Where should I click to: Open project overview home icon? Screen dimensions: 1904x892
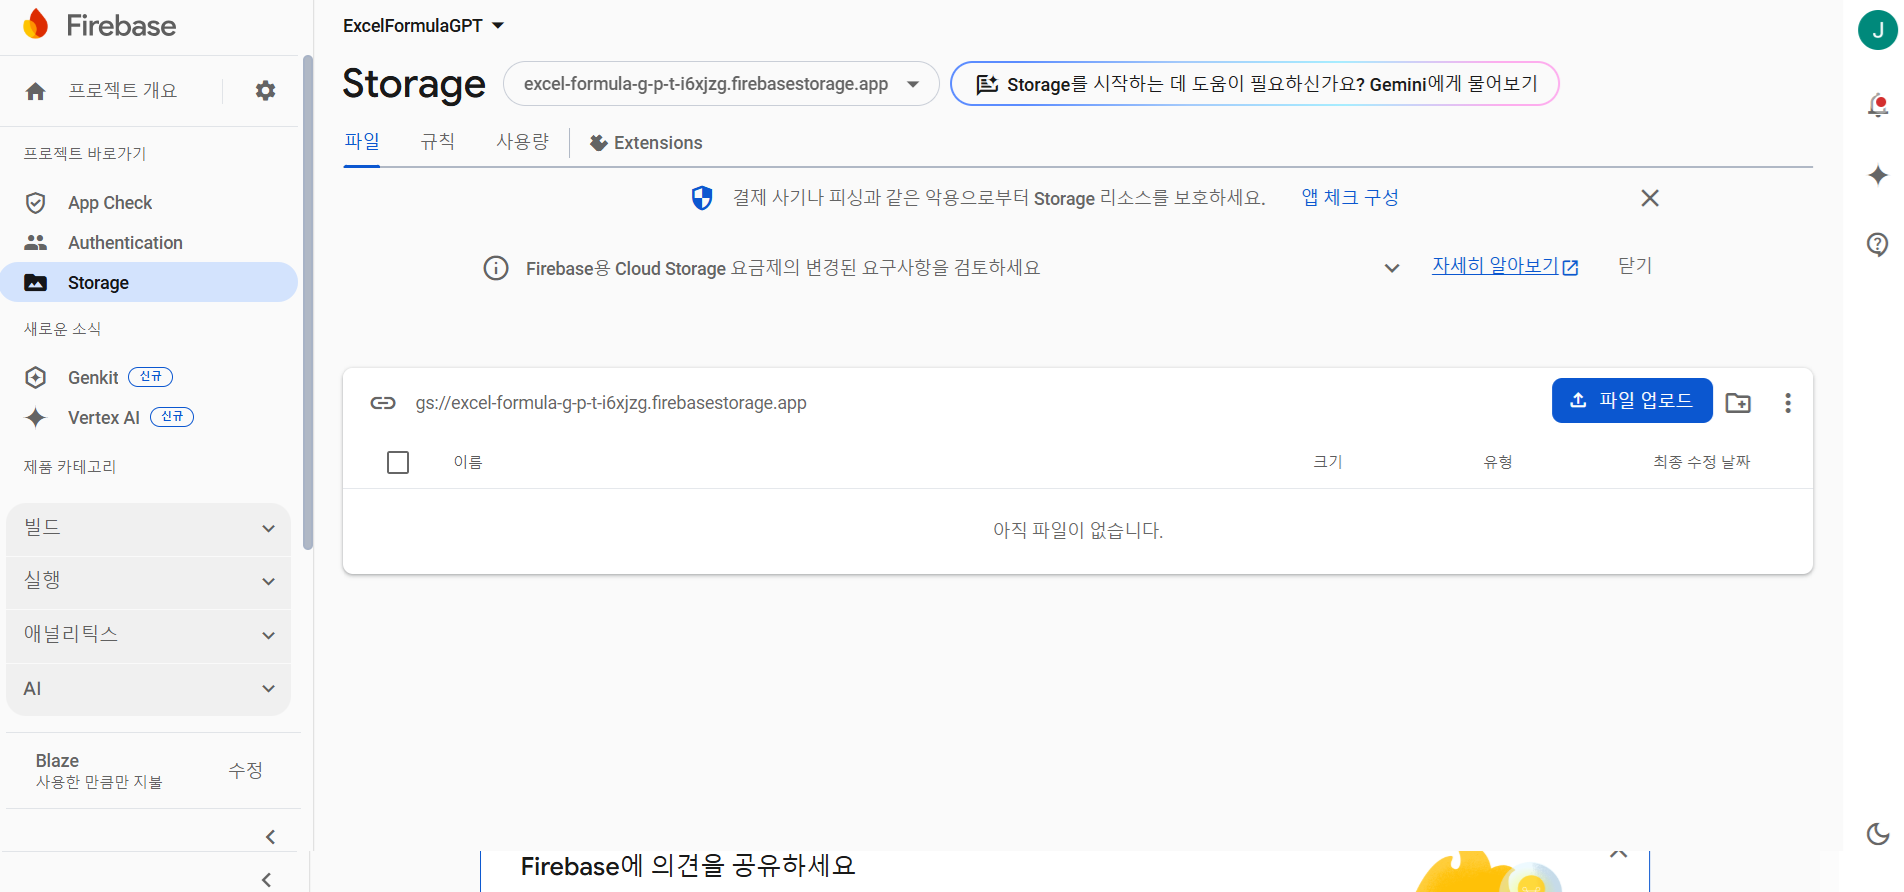[x=36, y=91]
